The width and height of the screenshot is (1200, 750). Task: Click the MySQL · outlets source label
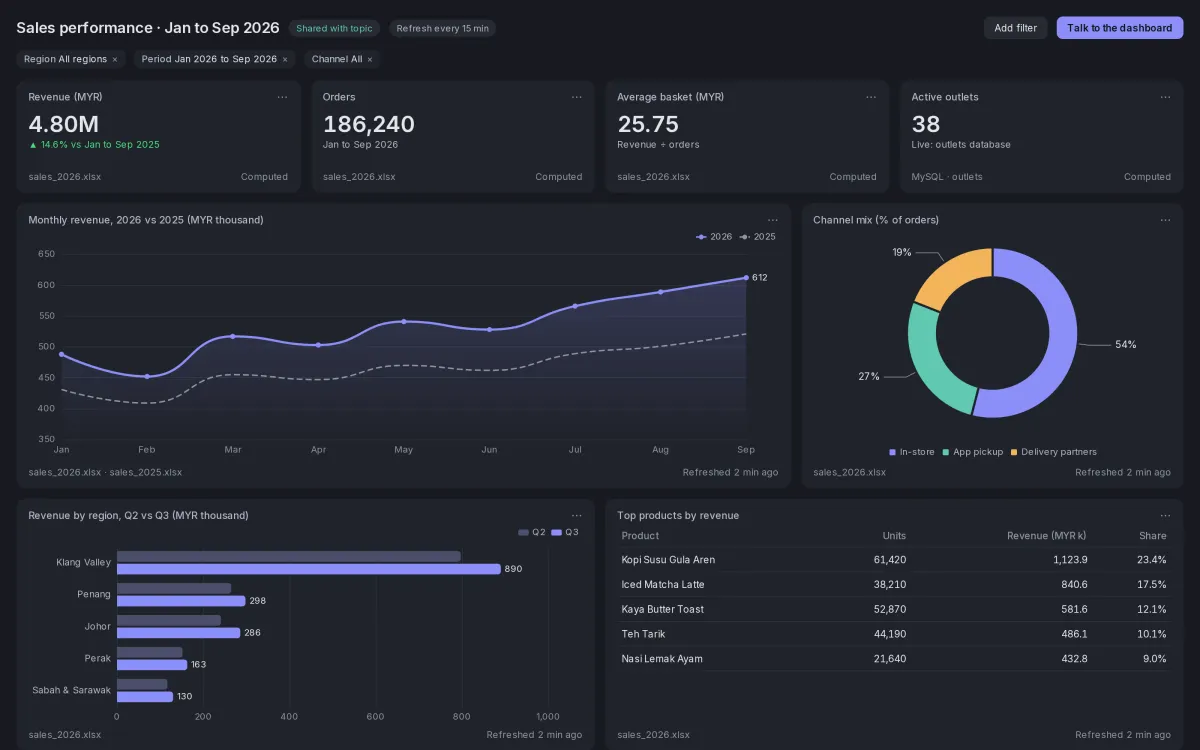tap(947, 177)
